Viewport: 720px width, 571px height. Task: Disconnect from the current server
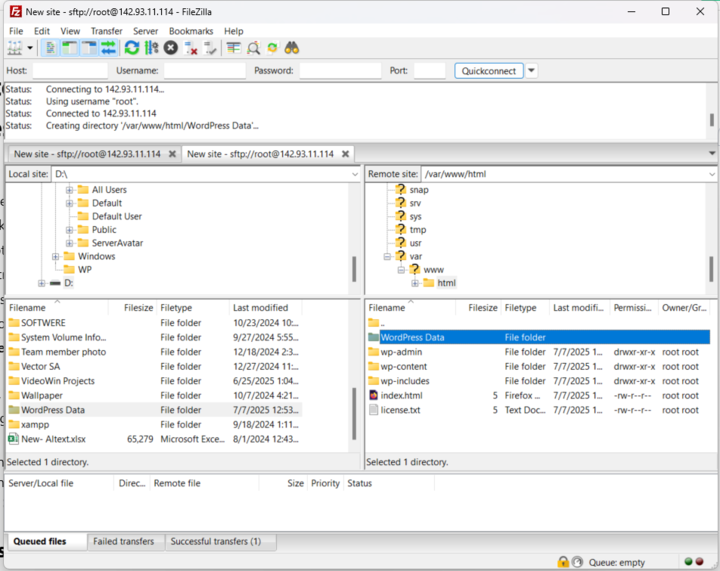(191, 48)
